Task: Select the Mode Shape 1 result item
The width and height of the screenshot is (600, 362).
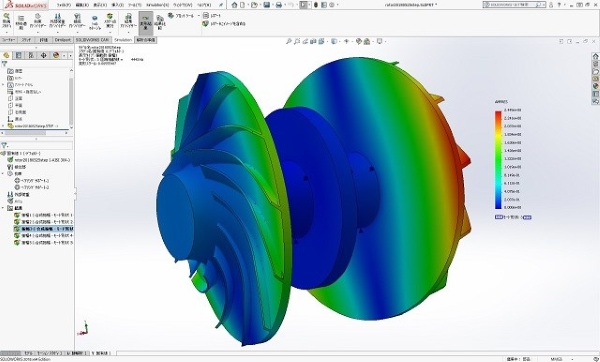Action: click(x=43, y=215)
